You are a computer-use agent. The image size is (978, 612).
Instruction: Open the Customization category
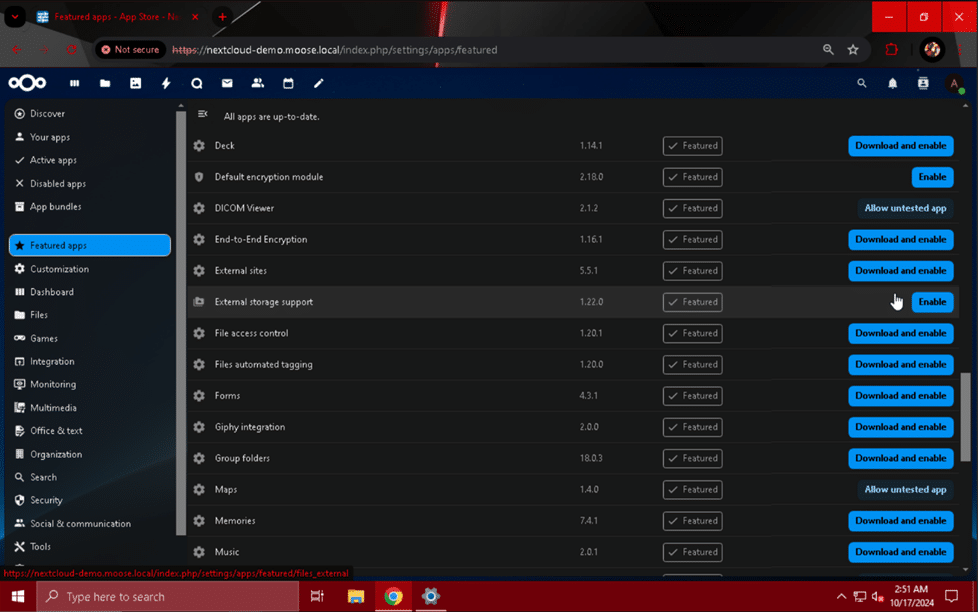[x=90, y=269]
